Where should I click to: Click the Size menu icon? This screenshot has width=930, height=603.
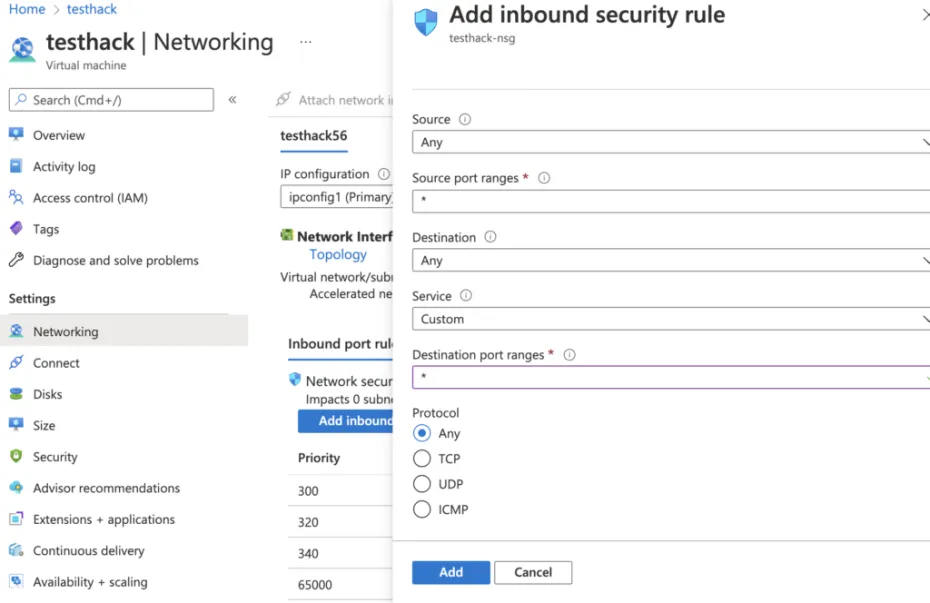[16, 425]
